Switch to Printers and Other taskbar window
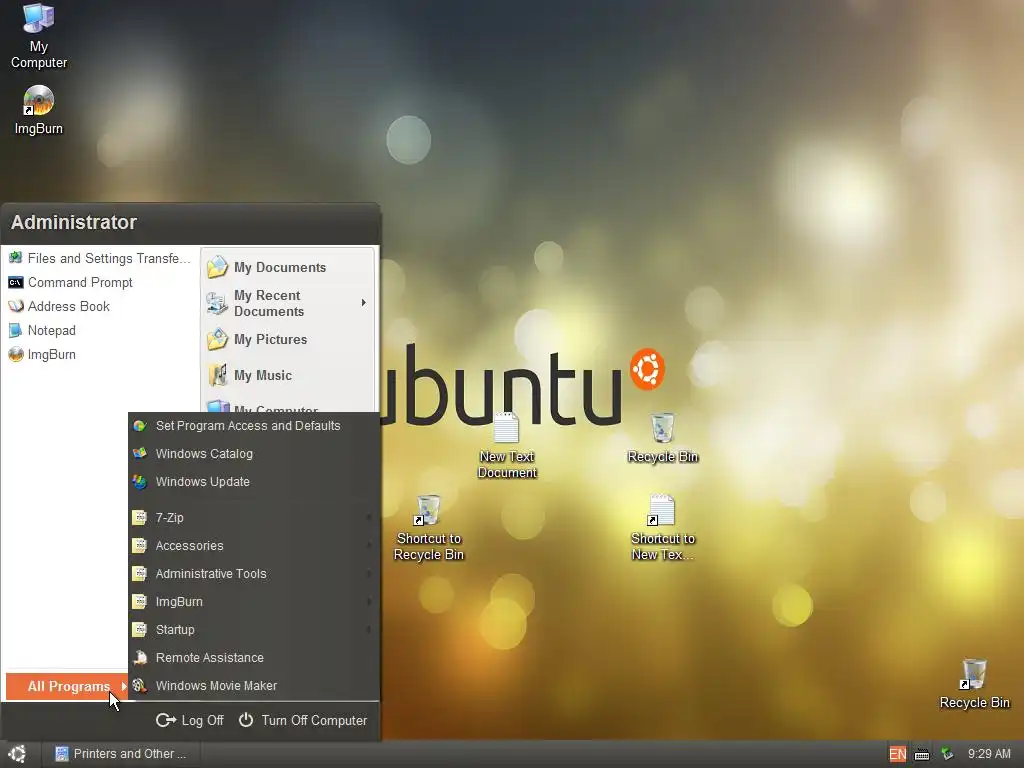 [x=122, y=754]
